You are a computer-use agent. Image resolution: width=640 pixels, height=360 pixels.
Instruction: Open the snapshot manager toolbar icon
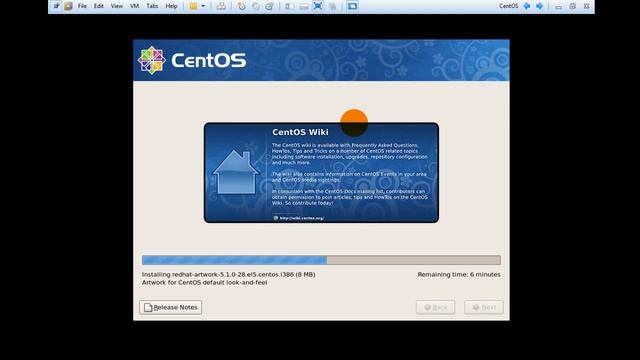(x=269, y=6)
